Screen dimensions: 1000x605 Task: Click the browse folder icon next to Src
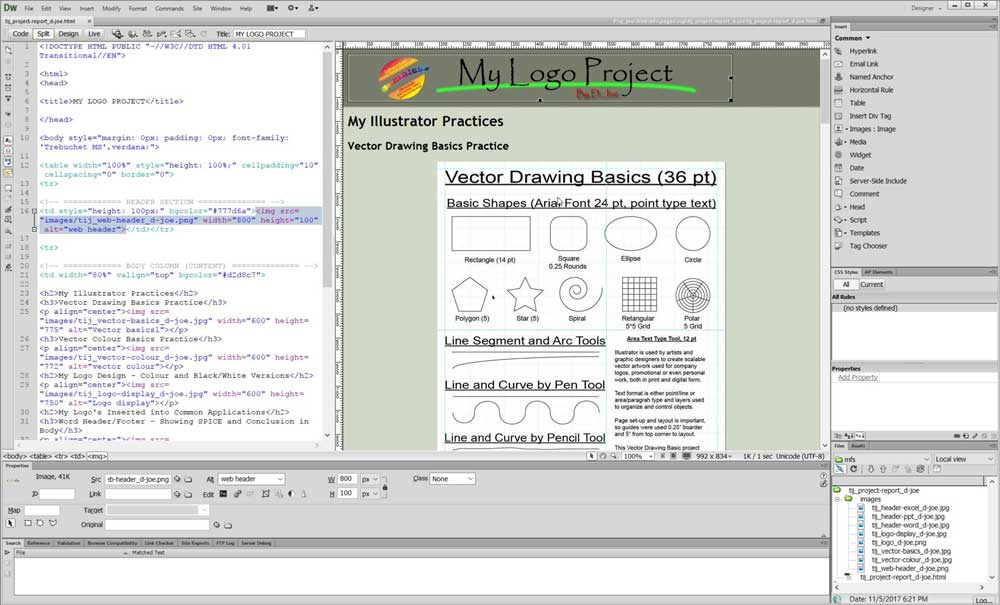187,479
